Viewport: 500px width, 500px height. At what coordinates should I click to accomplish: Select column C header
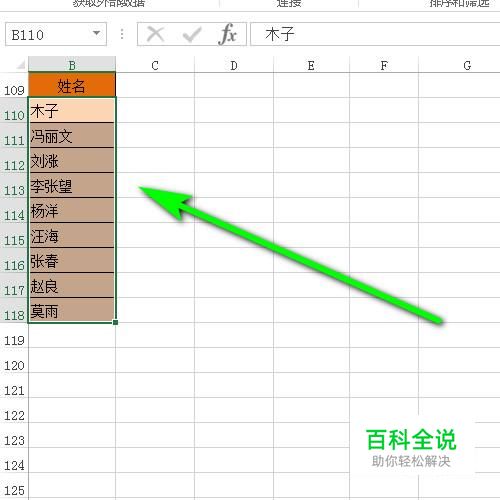coord(155,65)
